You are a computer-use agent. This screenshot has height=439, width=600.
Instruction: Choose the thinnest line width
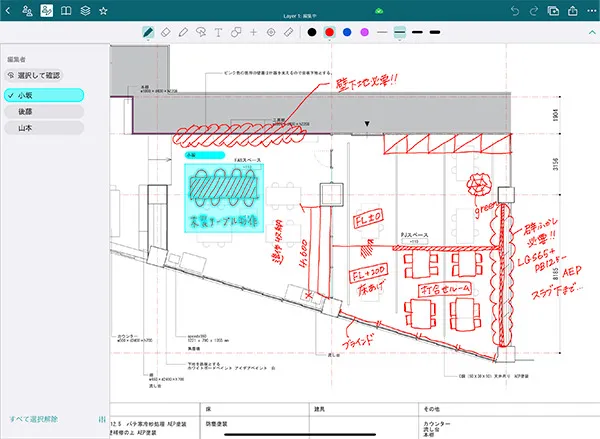coord(382,33)
